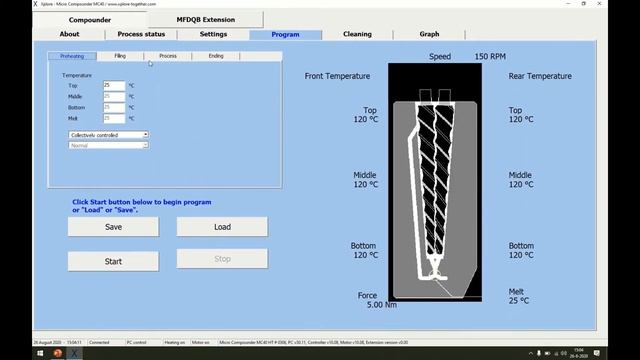Screen dimensions: 640x360
Task: Open the PowerPoint taskbar icon
Action: (58, 353)
